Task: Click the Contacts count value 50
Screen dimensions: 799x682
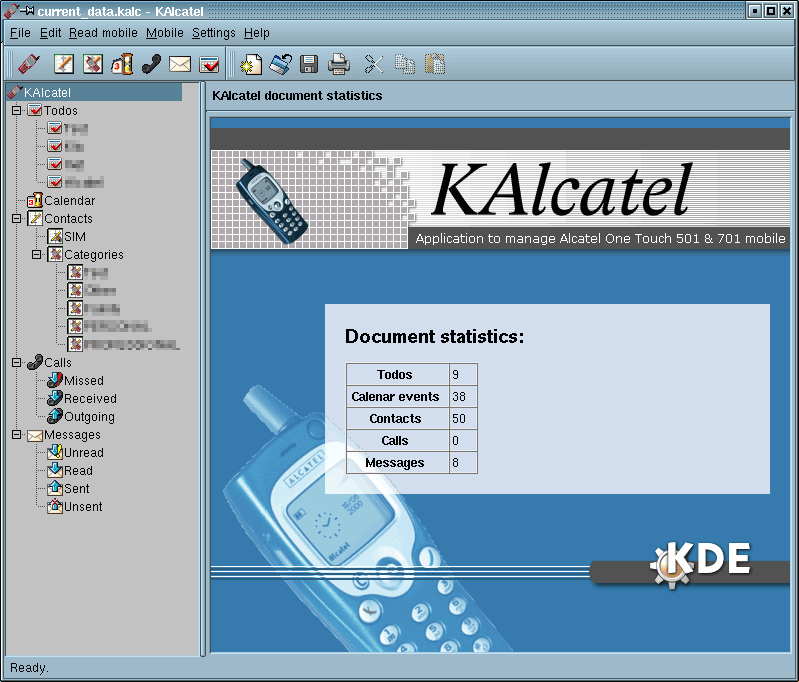Action: coord(459,418)
